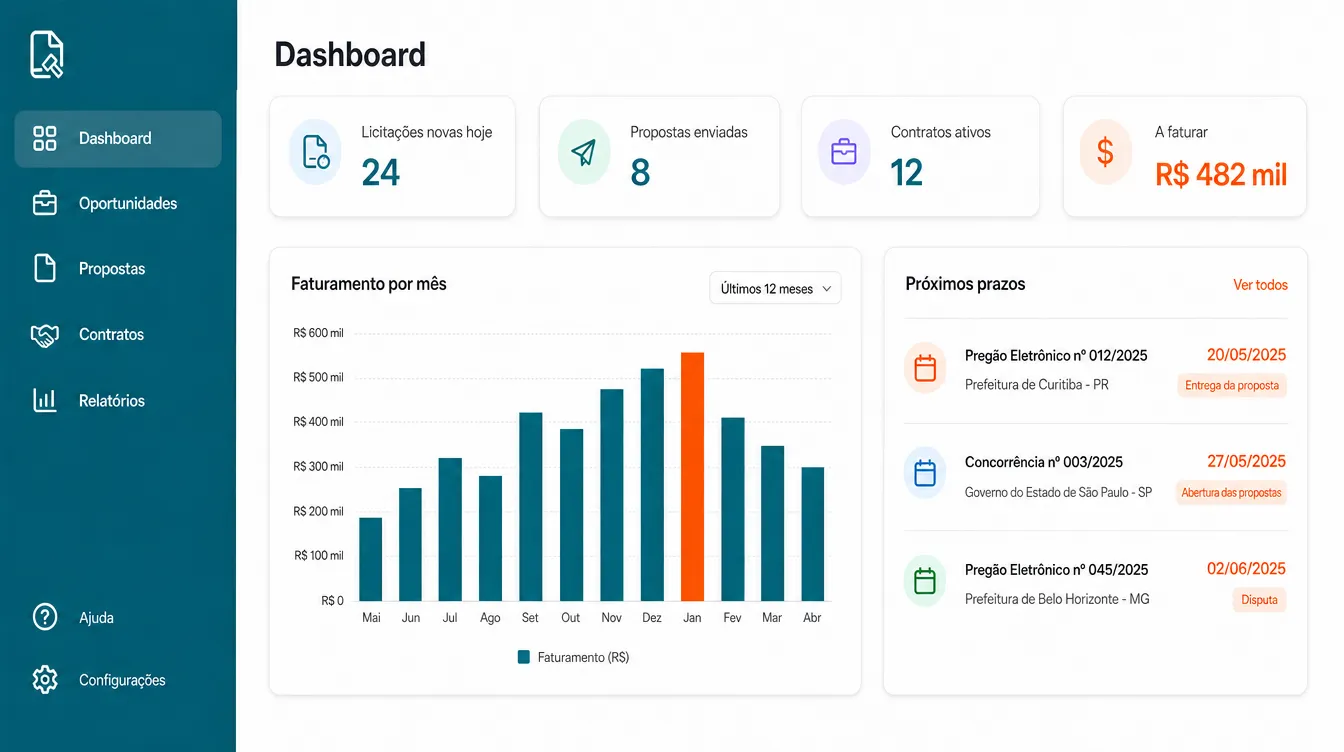This screenshot has height=752, width=1344.
Task: Click the date 27/05/2025
Action: pyautogui.click(x=1246, y=462)
